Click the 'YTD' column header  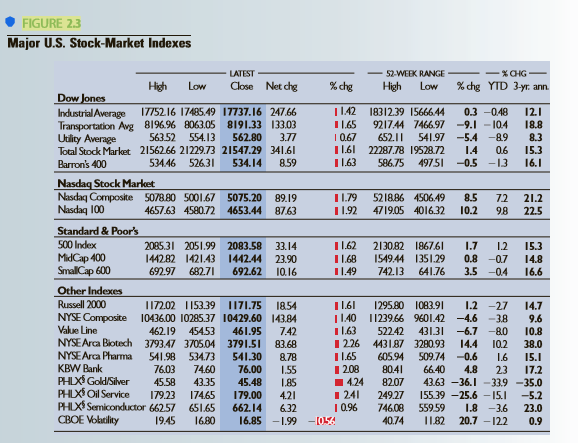(498, 86)
